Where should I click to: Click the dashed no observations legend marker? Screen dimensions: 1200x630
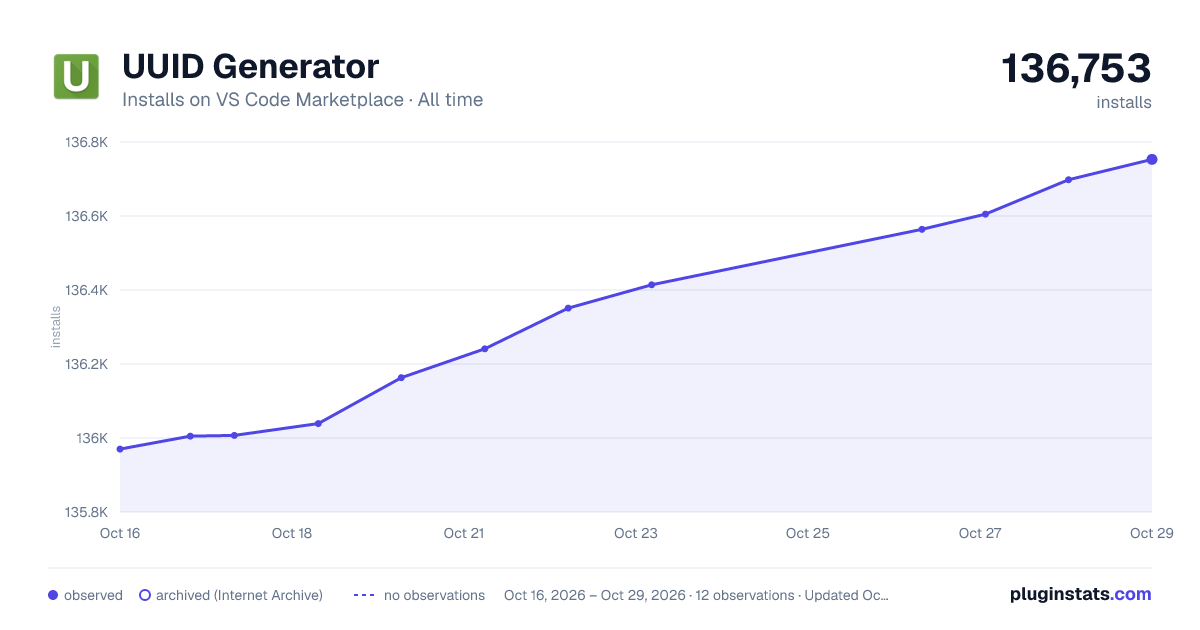point(364,595)
